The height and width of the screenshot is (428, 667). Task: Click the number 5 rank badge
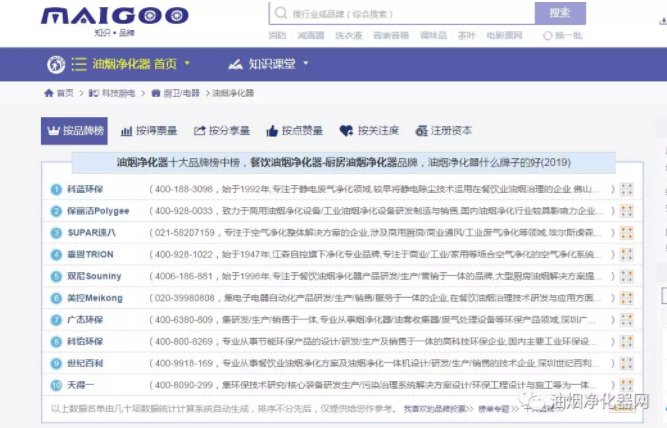[x=56, y=277]
